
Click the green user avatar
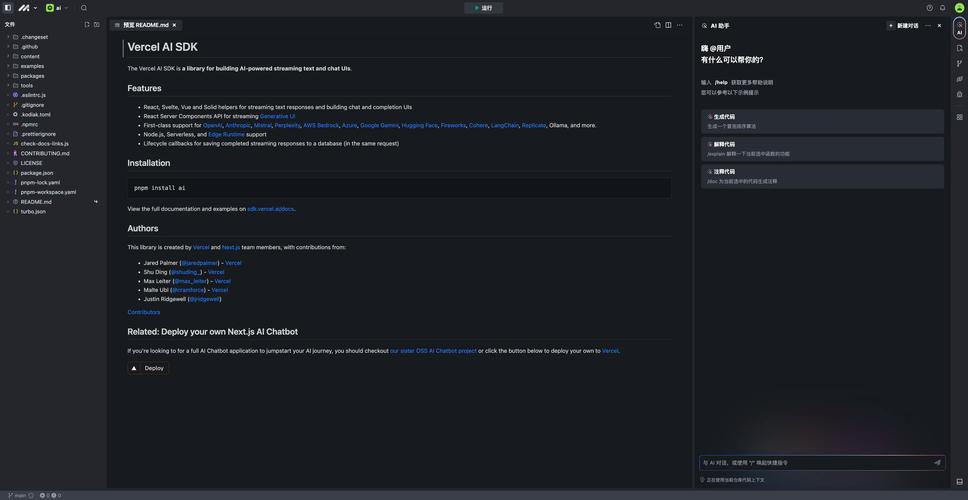tap(959, 8)
